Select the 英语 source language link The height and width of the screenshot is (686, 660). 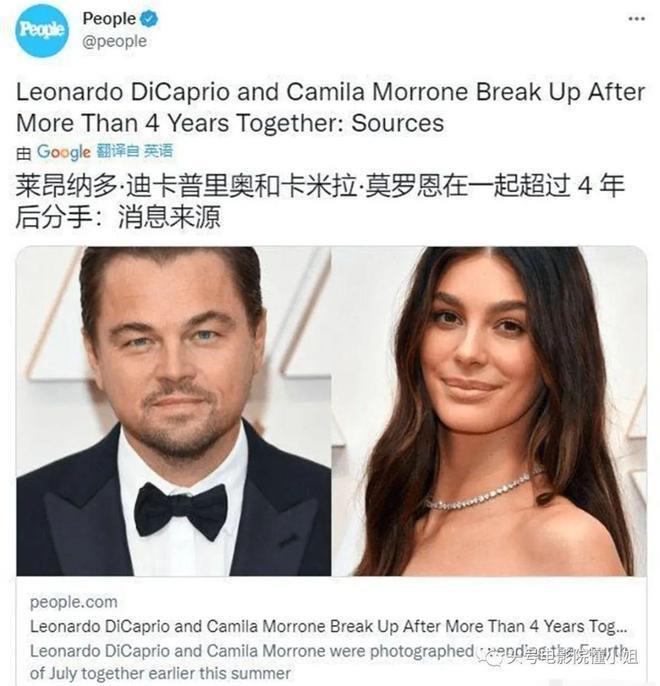[x=158, y=151]
